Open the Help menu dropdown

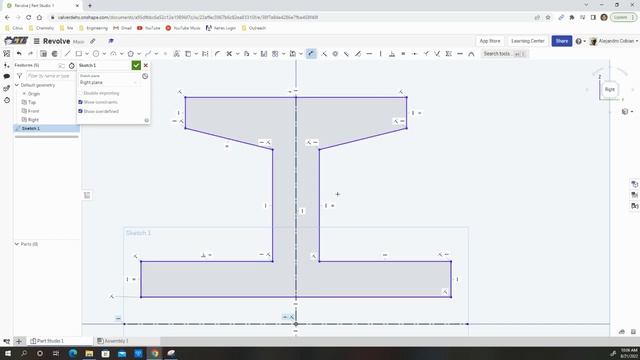pyautogui.click(x=580, y=41)
